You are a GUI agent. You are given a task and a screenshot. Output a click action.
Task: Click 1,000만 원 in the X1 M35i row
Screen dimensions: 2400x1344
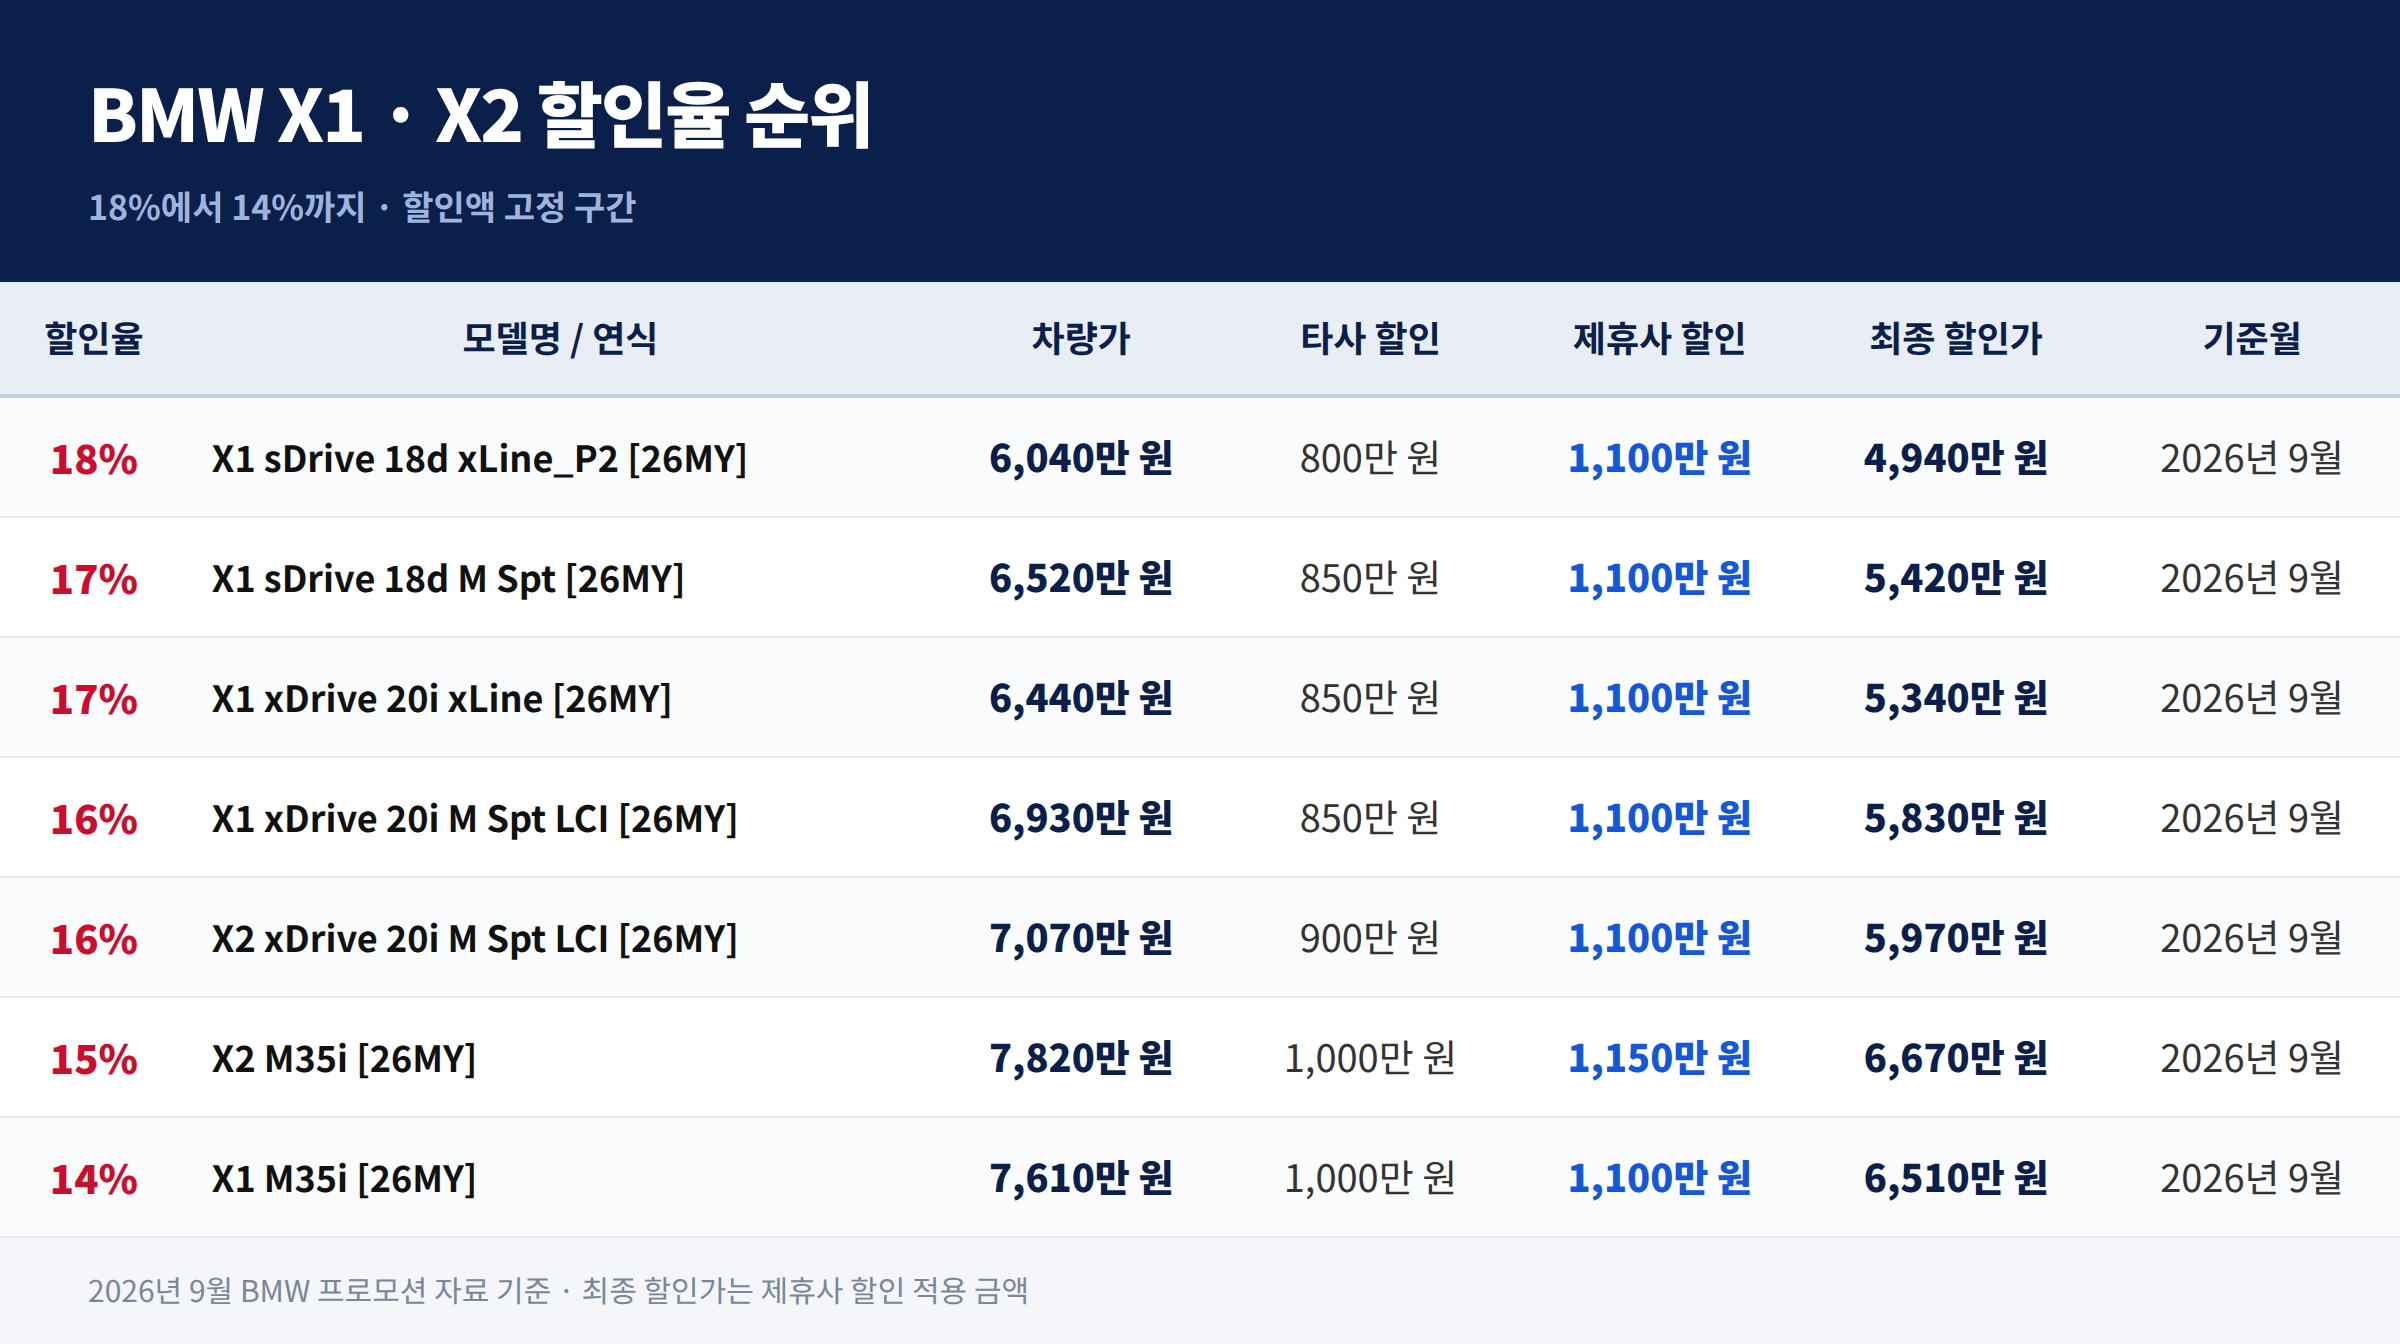pyautogui.click(x=1370, y=1178)
